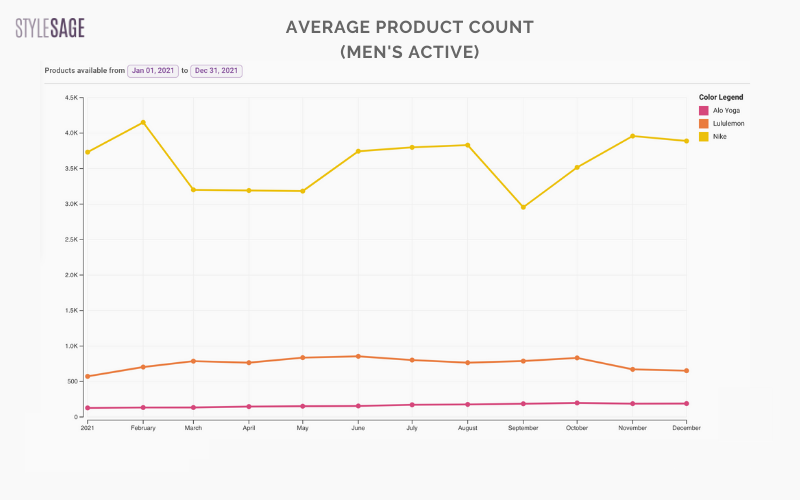Click Nike's October data point

click(577, 167)
